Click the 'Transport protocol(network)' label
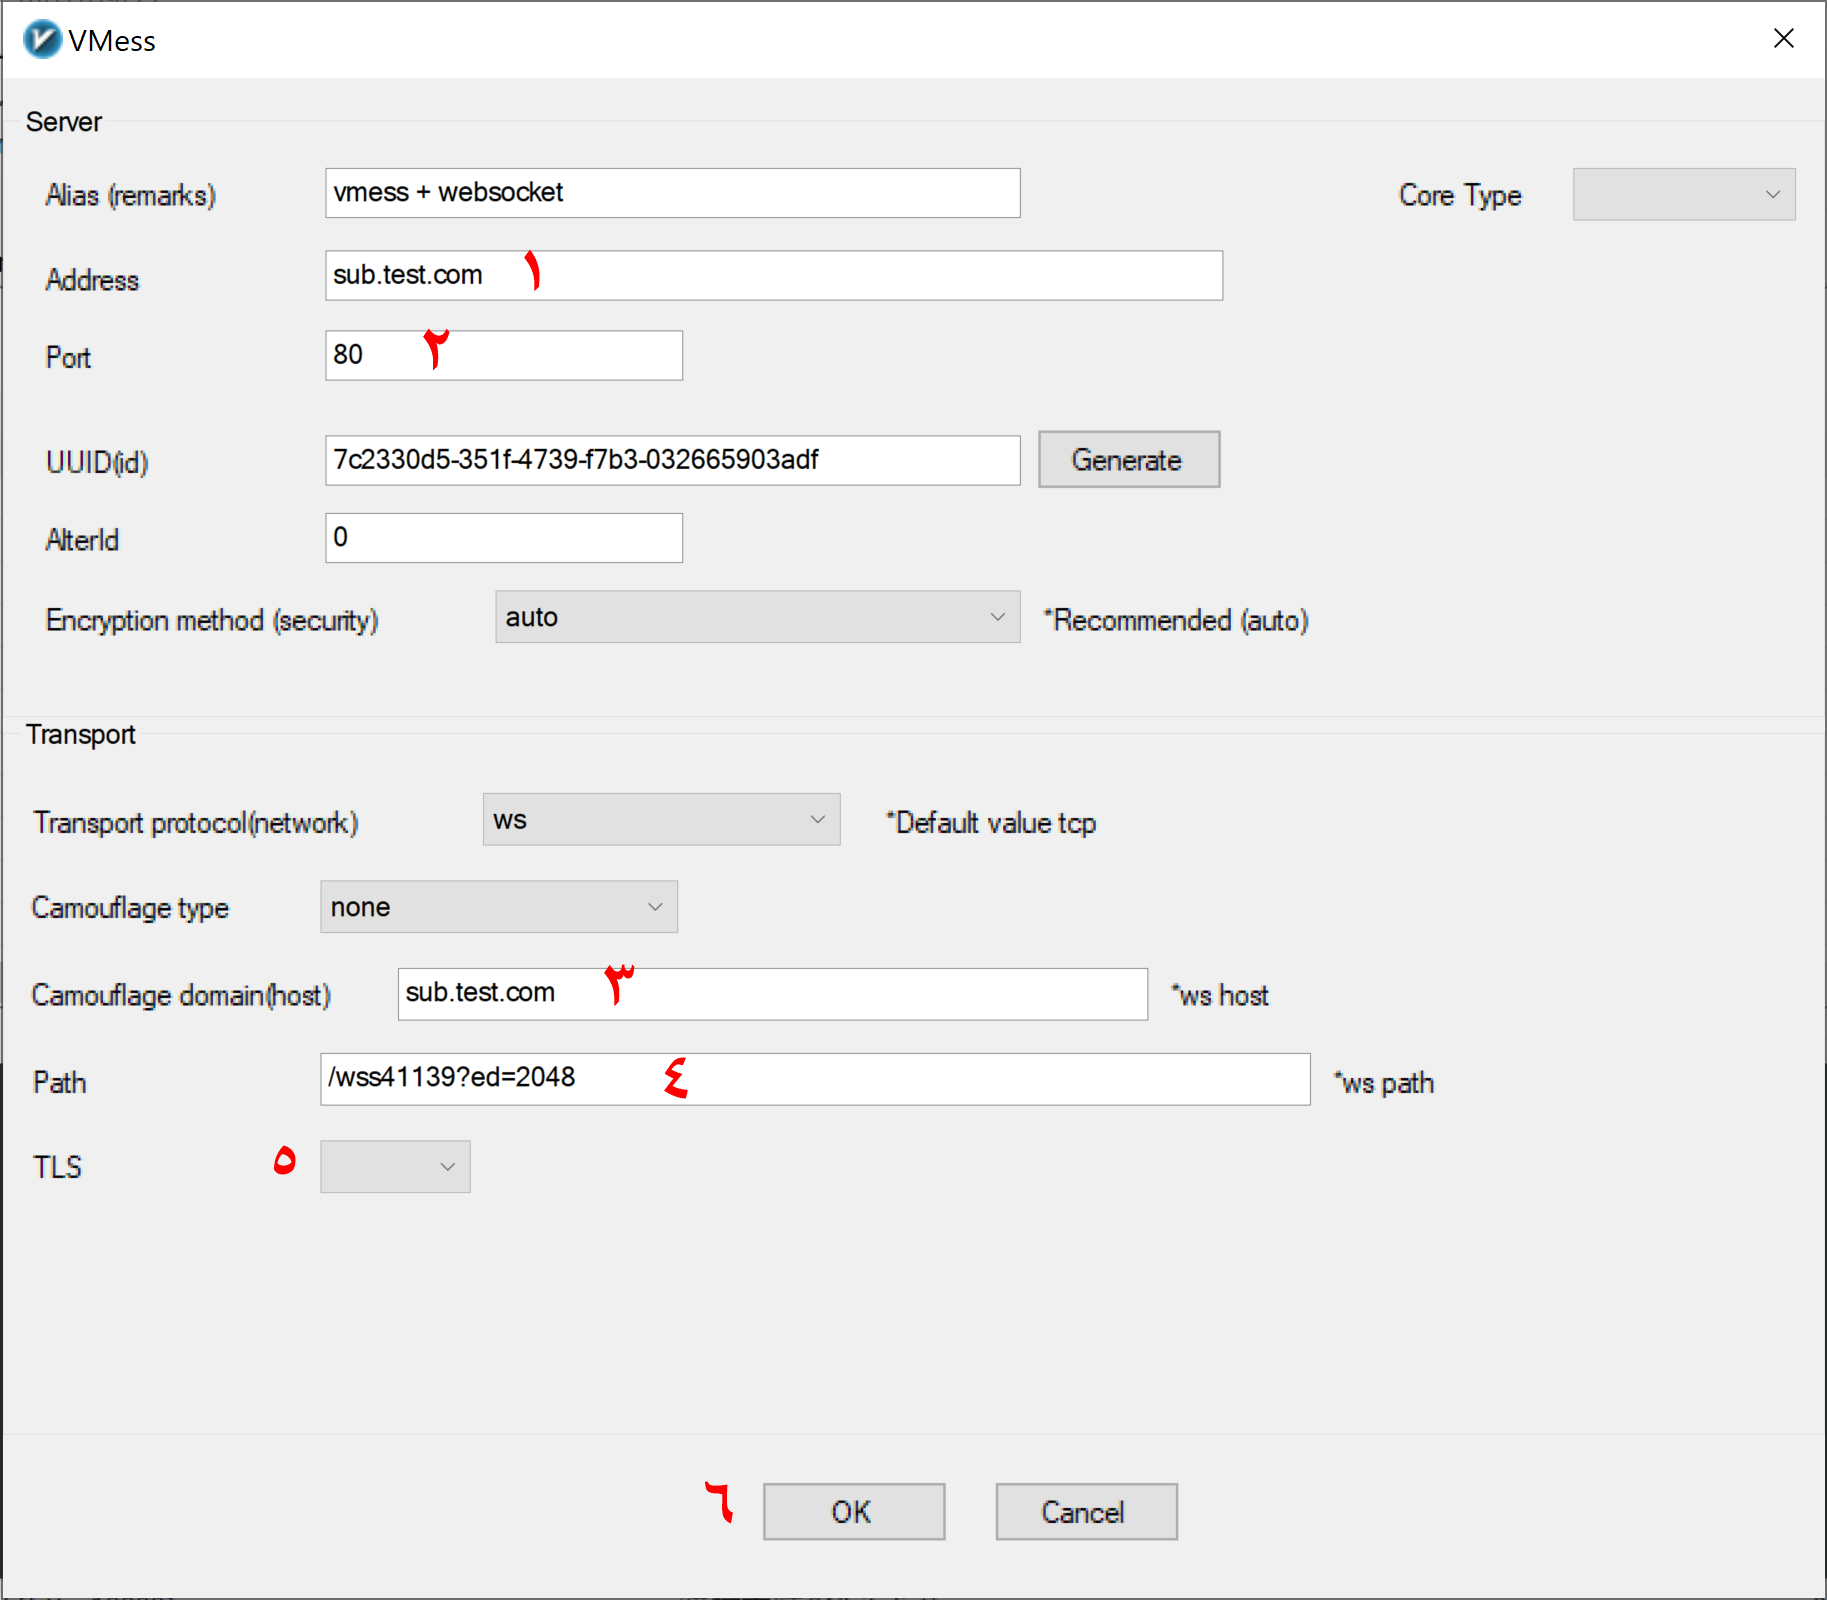 tap(196, 823)
